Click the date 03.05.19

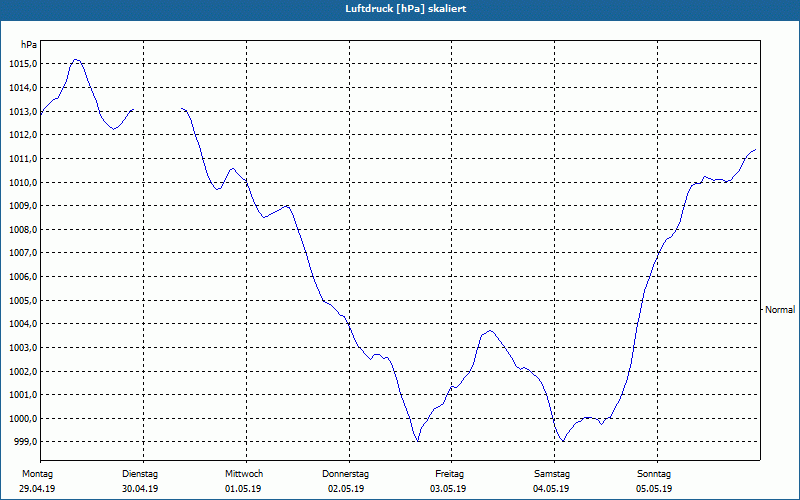pos(448,489)
